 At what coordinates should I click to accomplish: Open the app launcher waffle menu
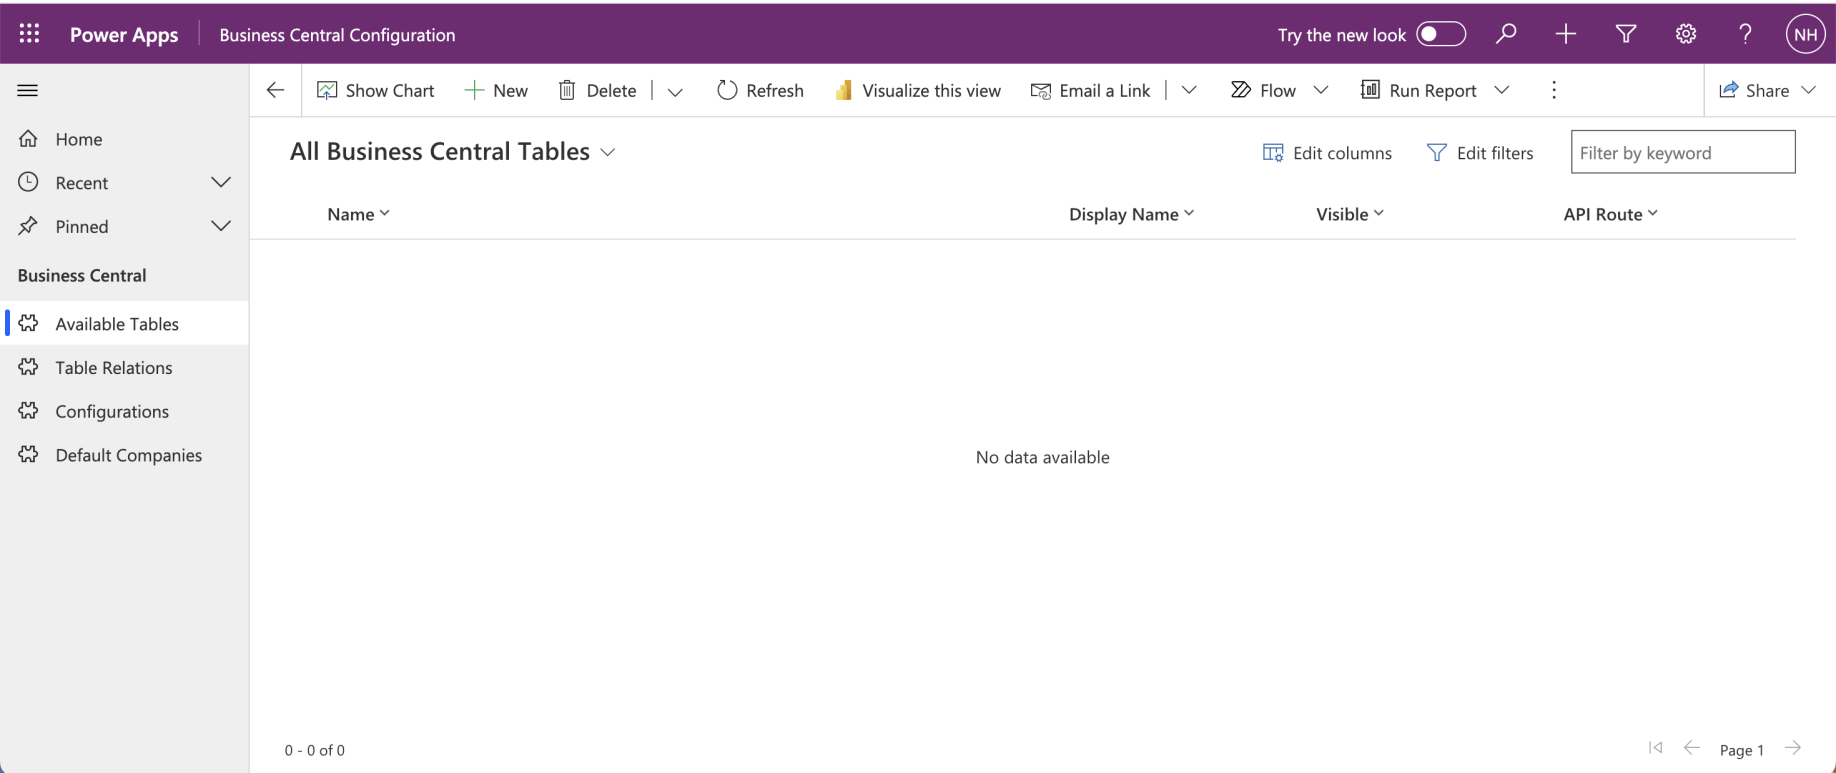[29, 34]
